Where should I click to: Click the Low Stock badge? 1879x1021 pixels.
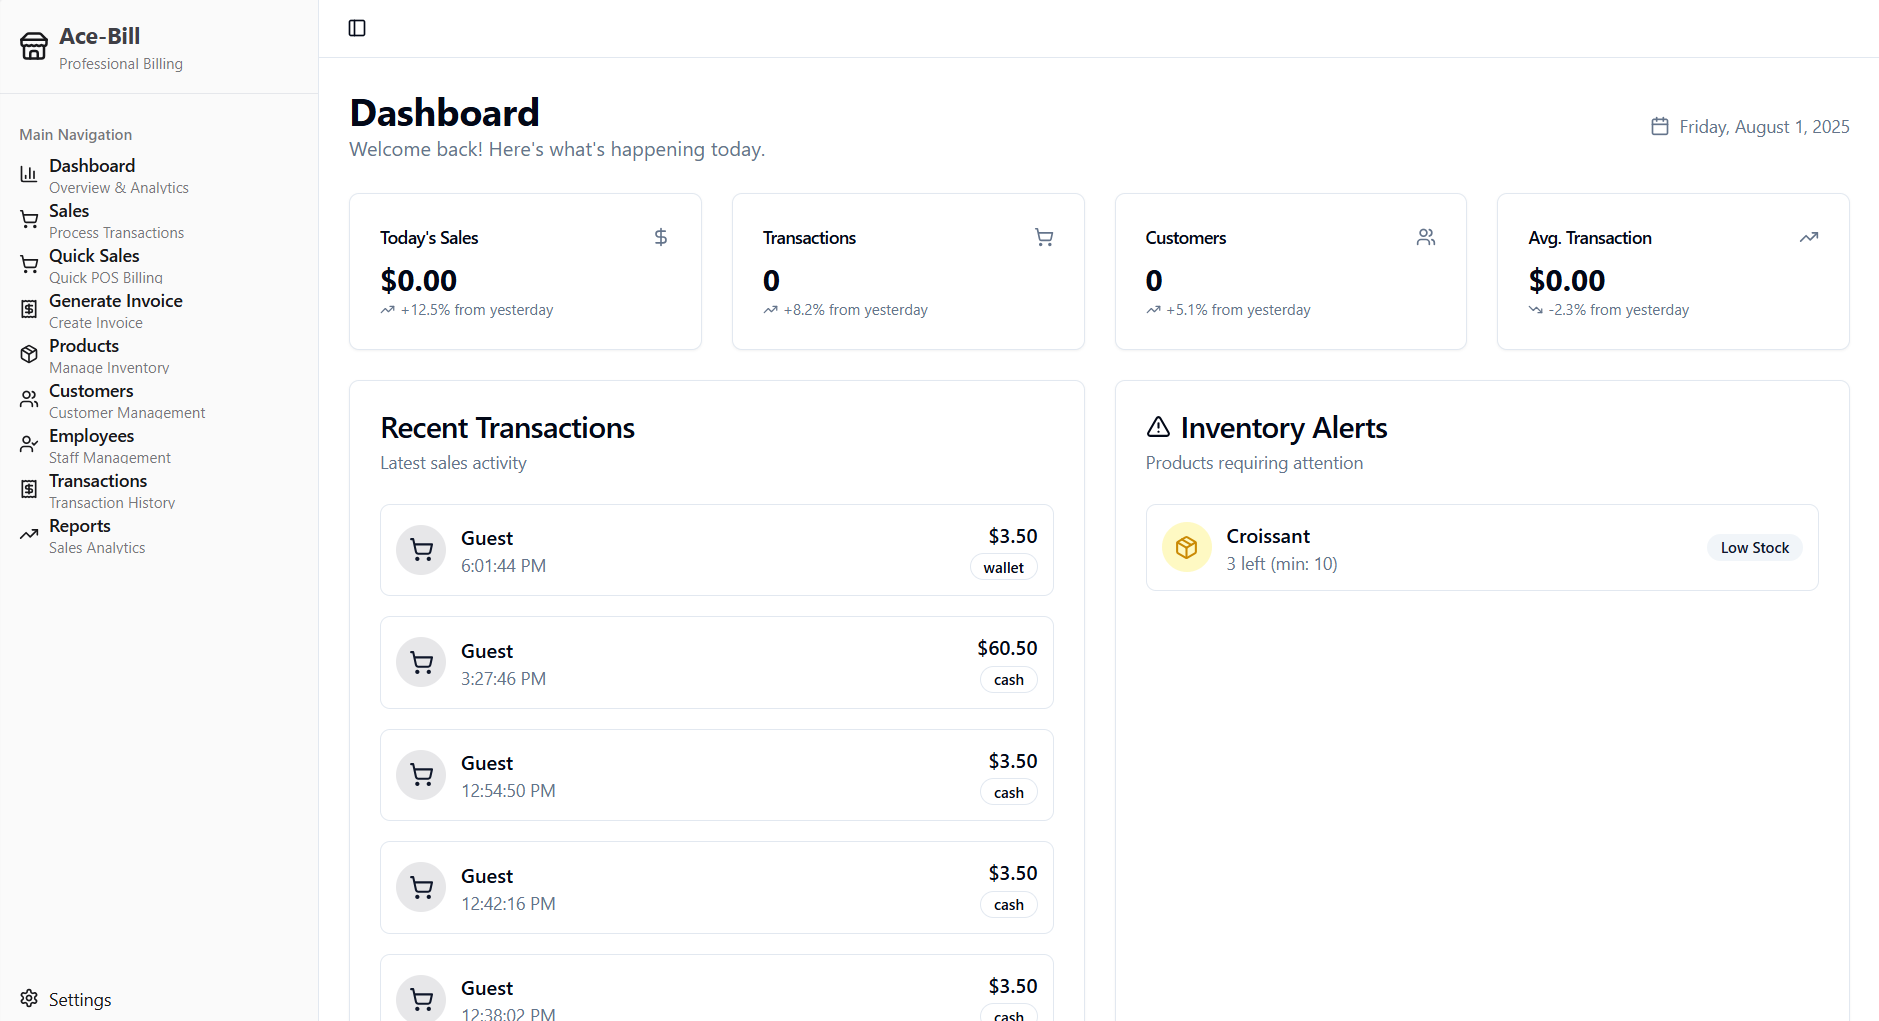pyautogui.click(x=1753, y=547)
